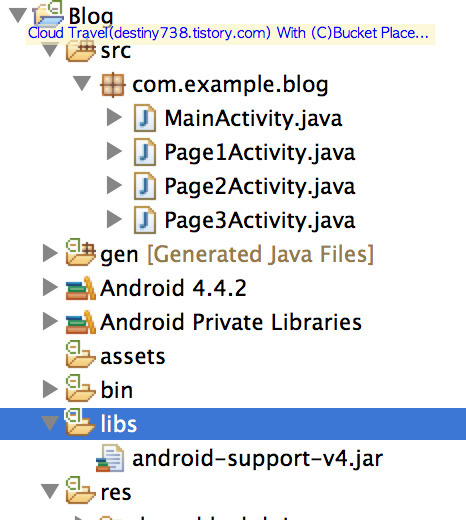
Task: Select the com.example.blog package label
Action: 230,85
